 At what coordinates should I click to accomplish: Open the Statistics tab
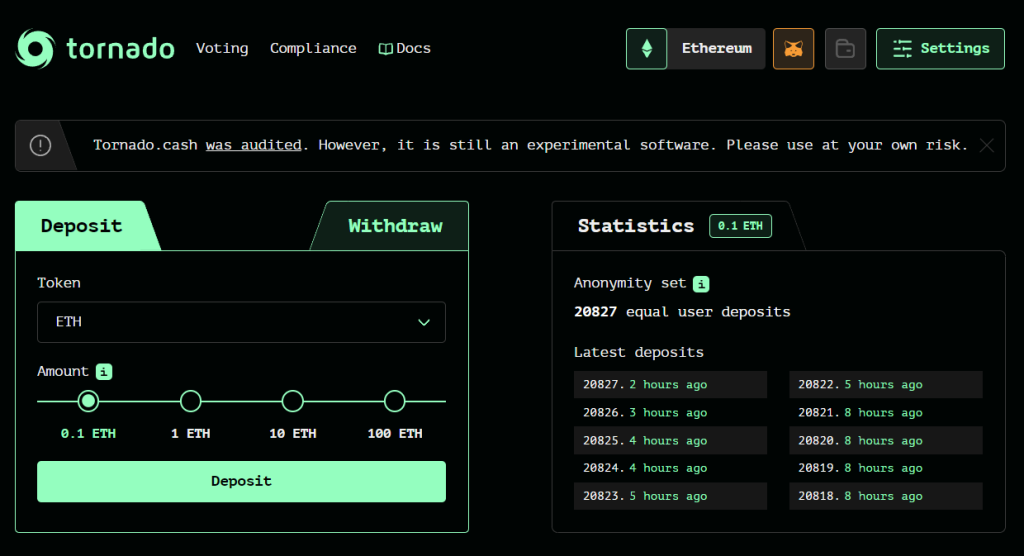point(673,226)
